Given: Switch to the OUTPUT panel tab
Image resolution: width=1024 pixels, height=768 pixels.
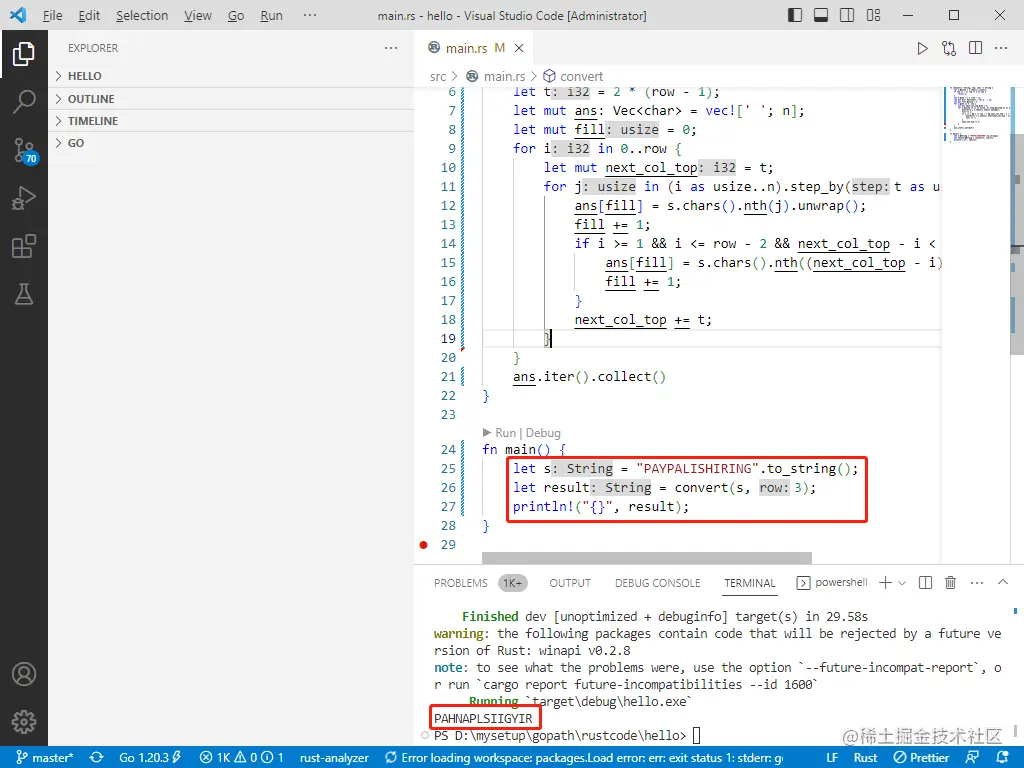Looking at the screenshot, I should tap(570, 583).
